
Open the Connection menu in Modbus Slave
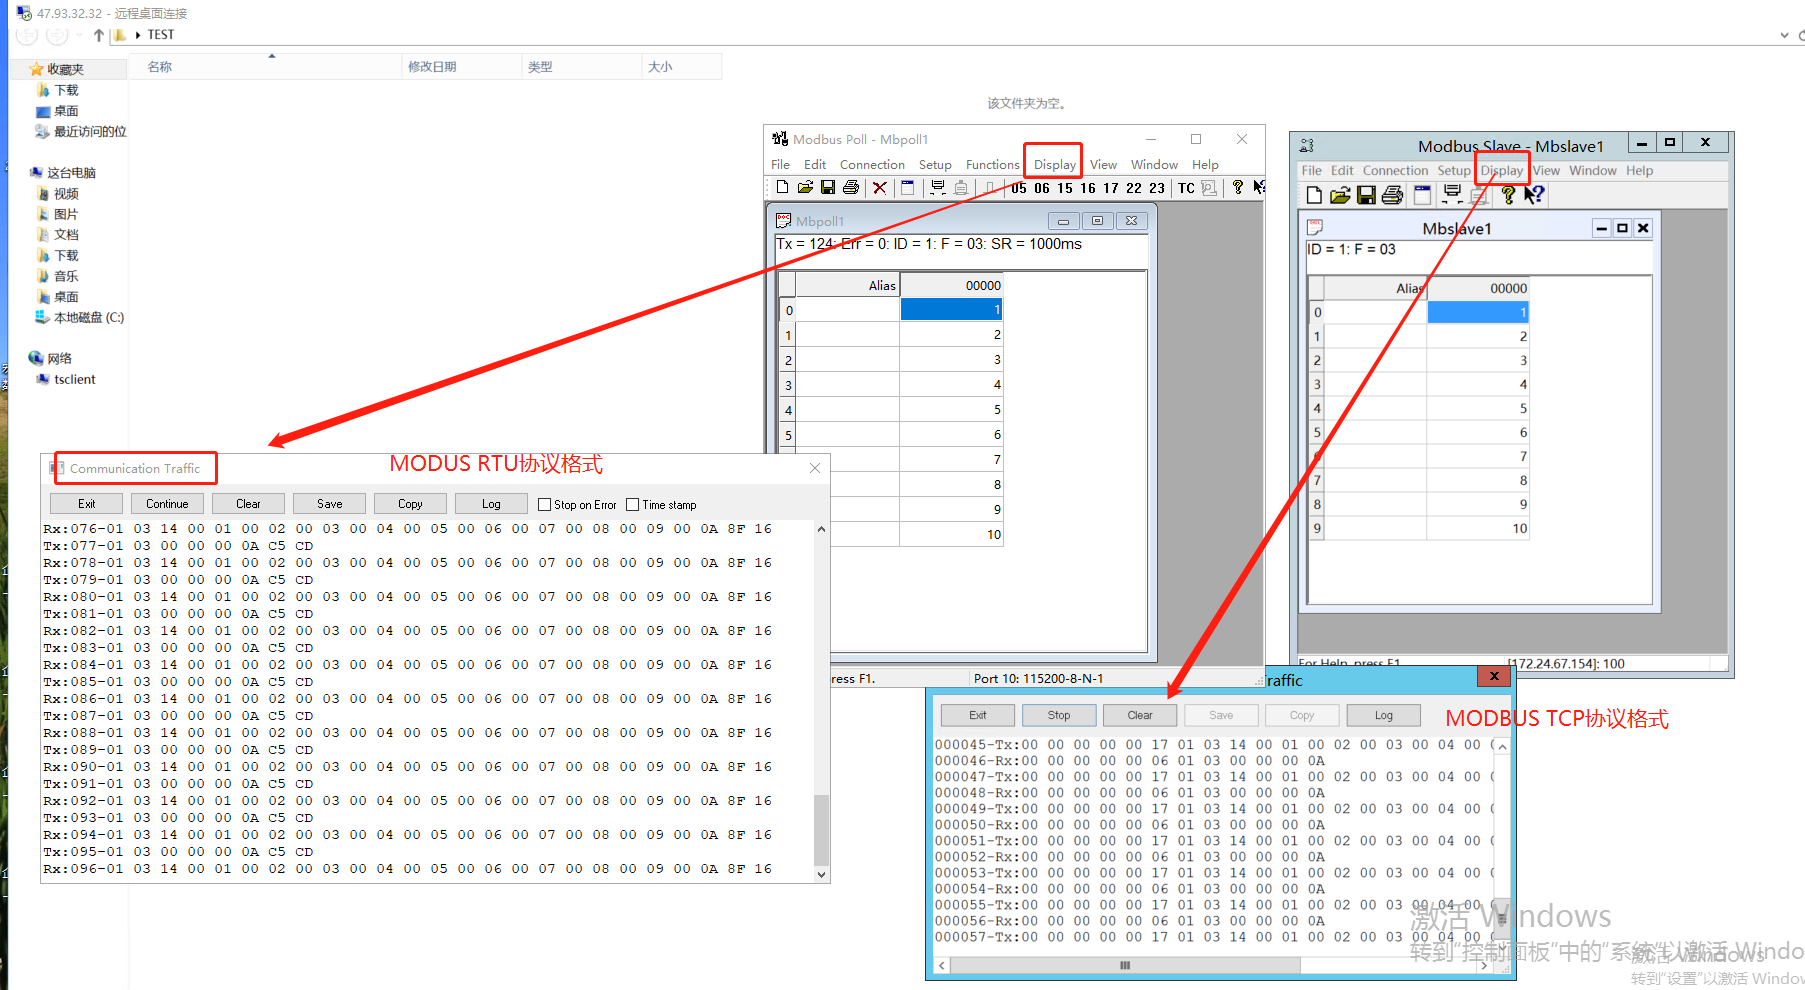[1395, 171]
